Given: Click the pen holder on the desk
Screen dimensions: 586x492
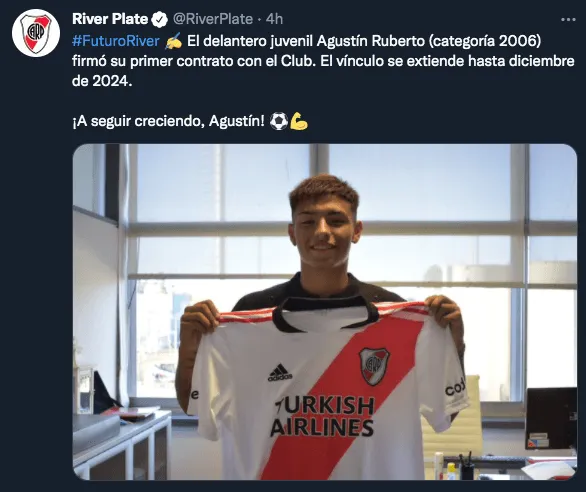Looking at the screenshot, I should (x=467, y=467).
